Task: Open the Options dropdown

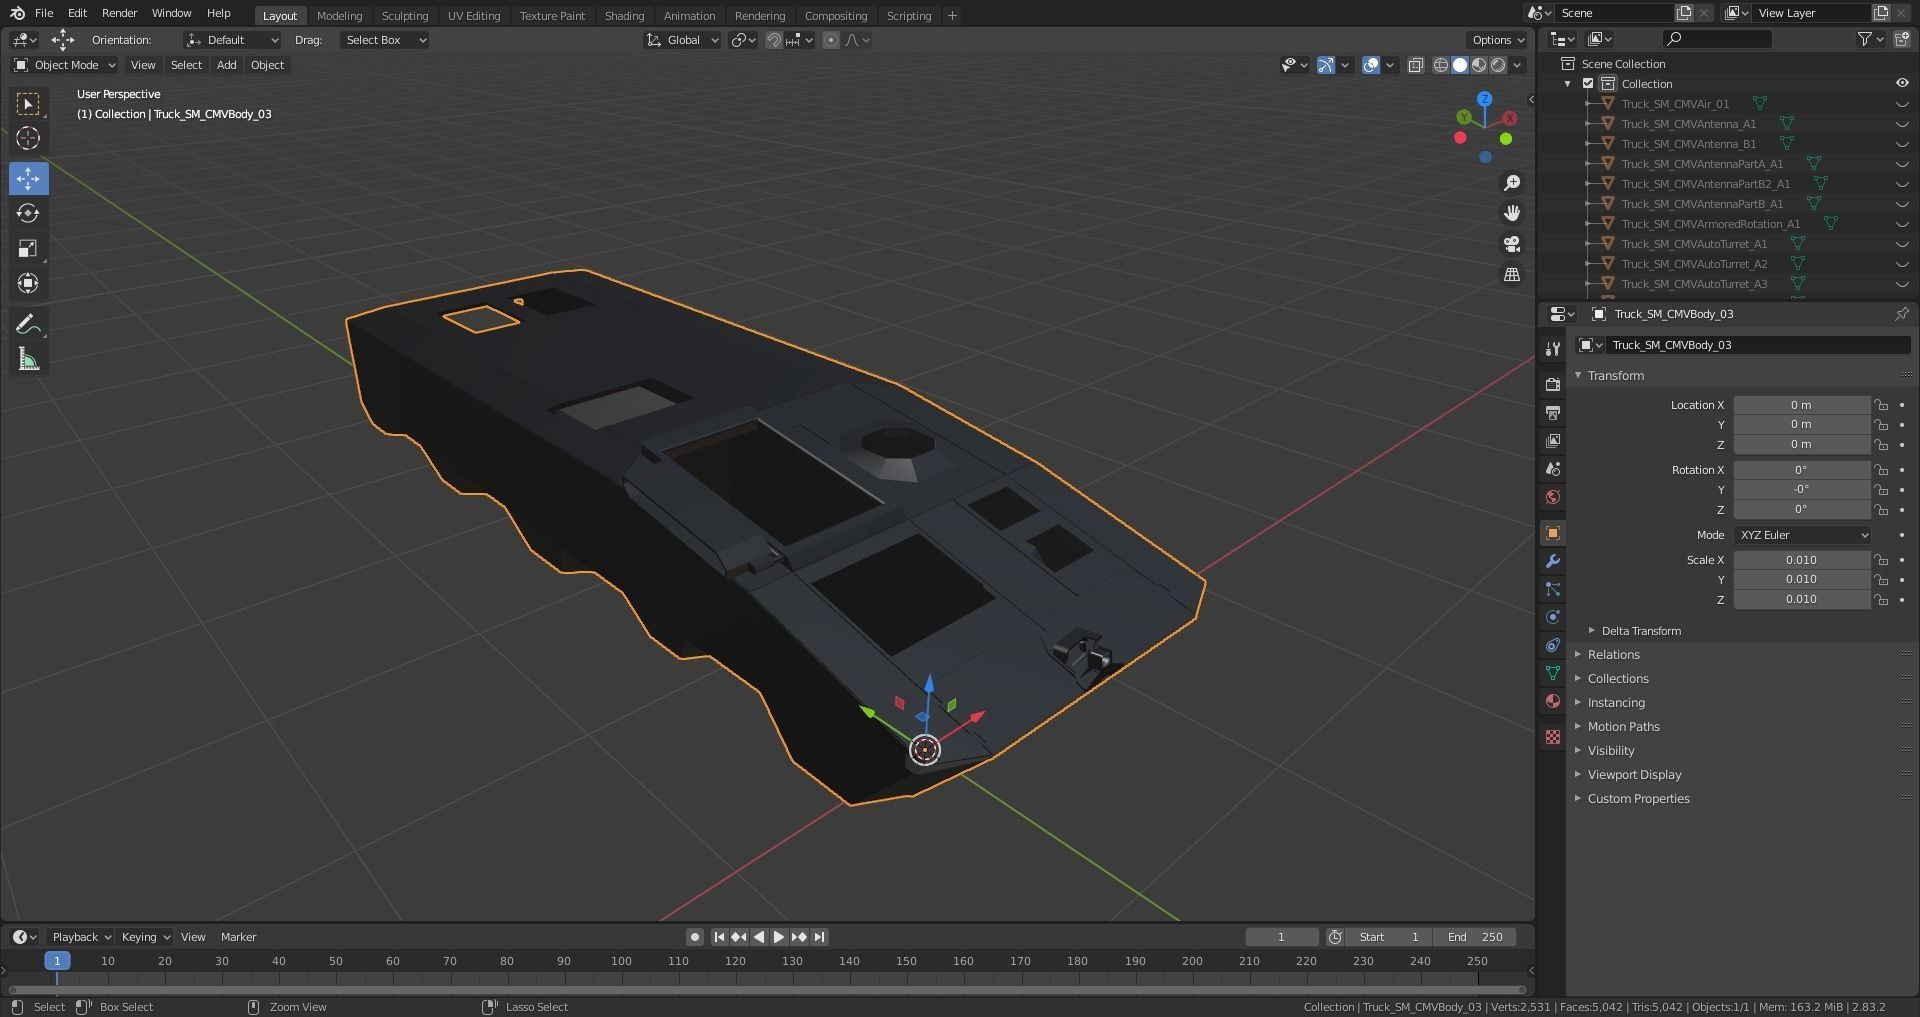Action: click(x=1498, y=40)
